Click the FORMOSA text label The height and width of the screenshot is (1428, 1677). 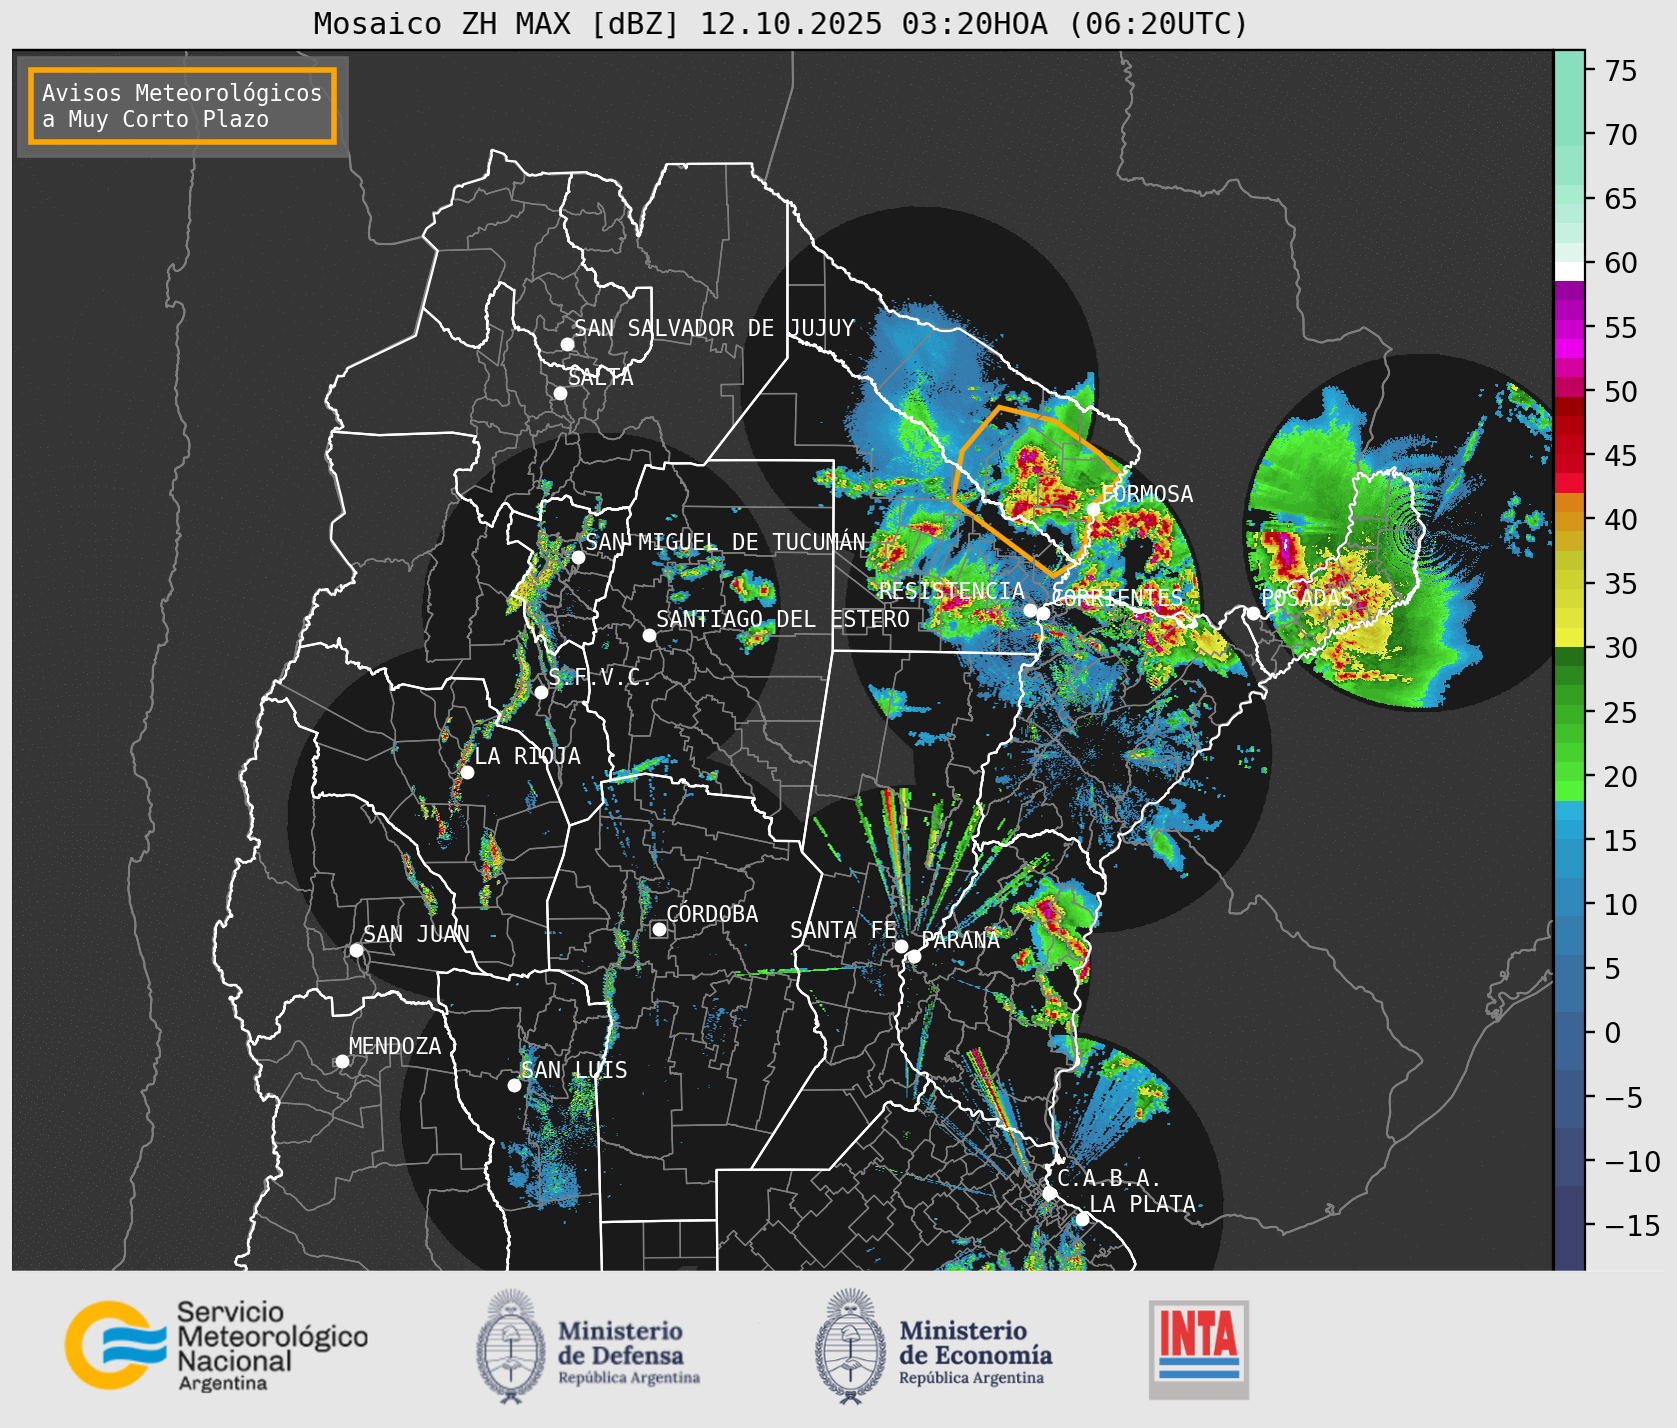click(1147, 494)
